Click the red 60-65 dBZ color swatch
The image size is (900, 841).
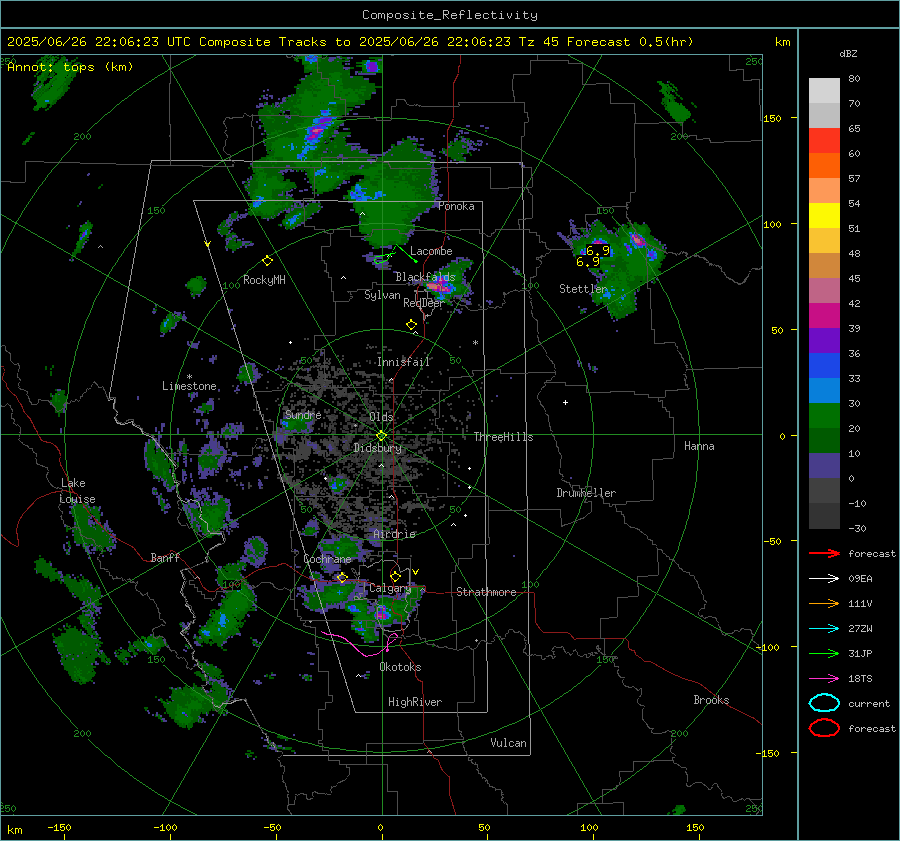(x=824, y=141)
